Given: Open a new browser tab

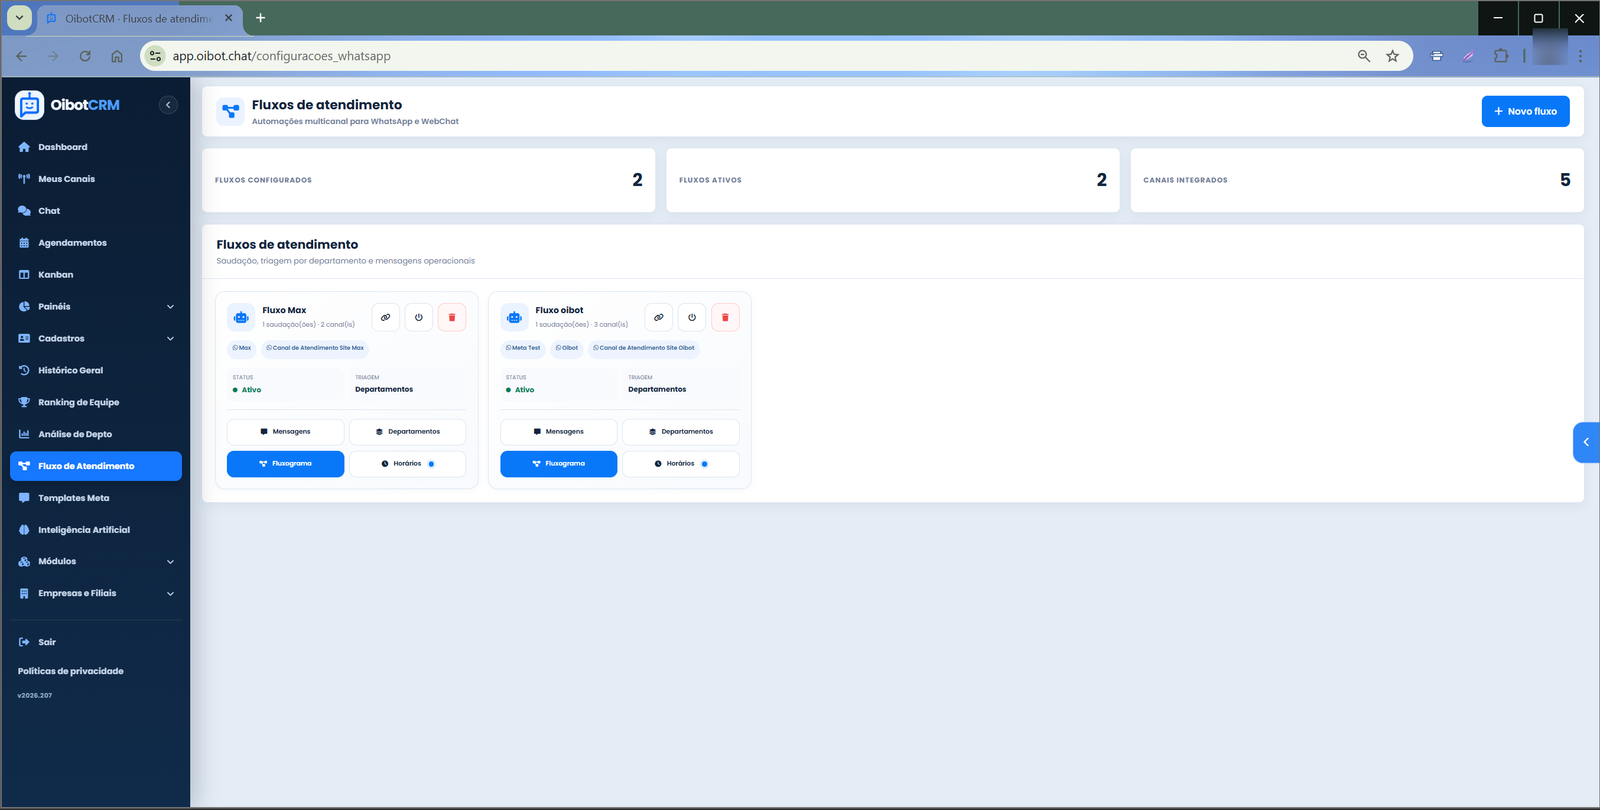Looking at the screenshot, I should coord(260,18).
